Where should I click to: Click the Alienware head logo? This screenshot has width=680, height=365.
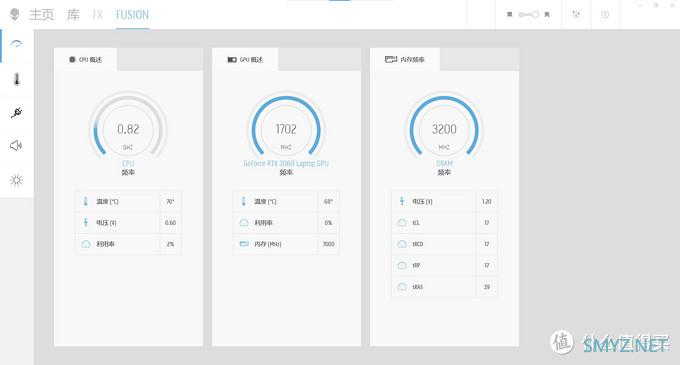click(x=15, y=14)
